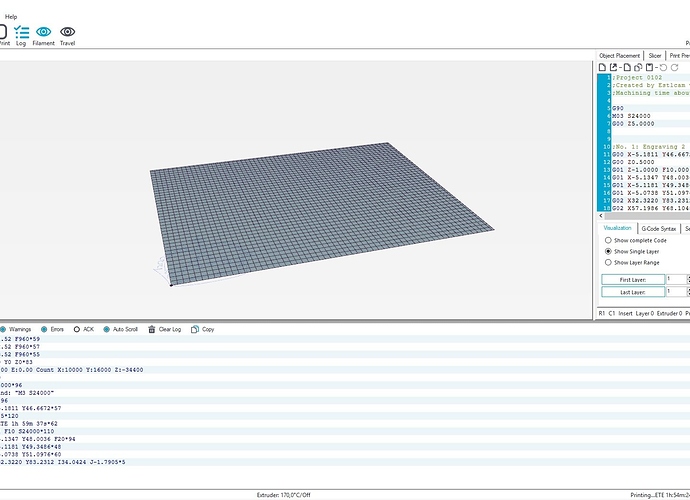Click the First Layer button

(x=633, y=279)
